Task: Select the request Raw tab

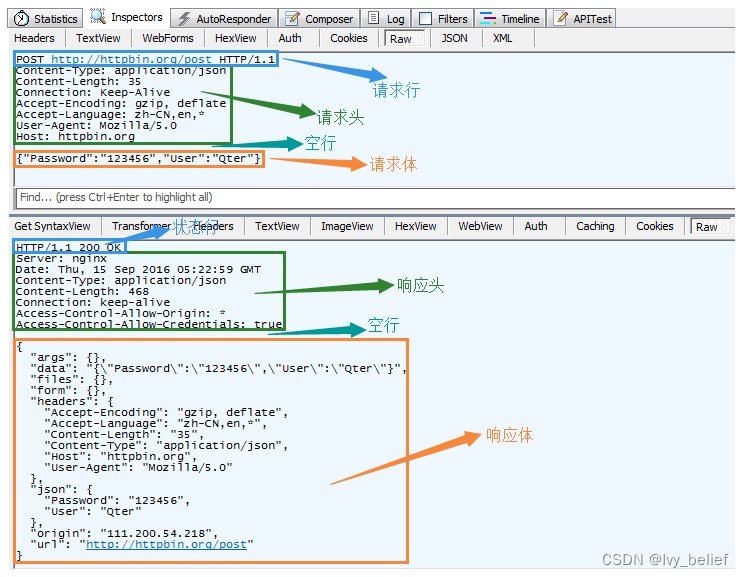Action: click(x=404, y=38)
